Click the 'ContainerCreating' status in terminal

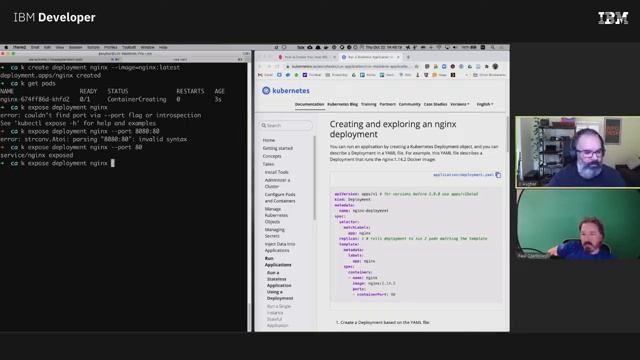click(x=137, y=99)
